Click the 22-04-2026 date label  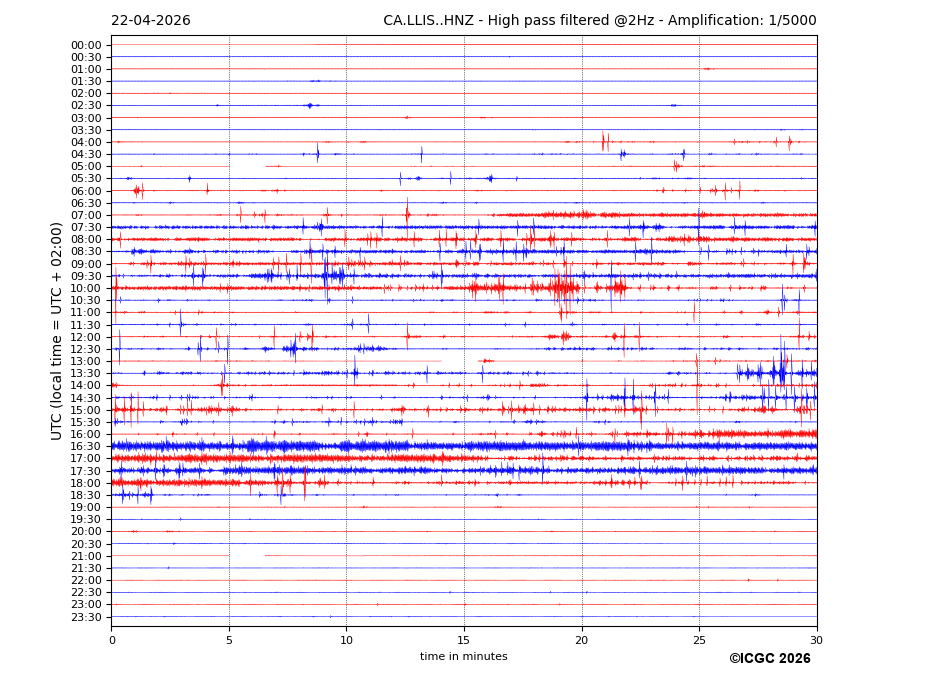click(150, 21)
